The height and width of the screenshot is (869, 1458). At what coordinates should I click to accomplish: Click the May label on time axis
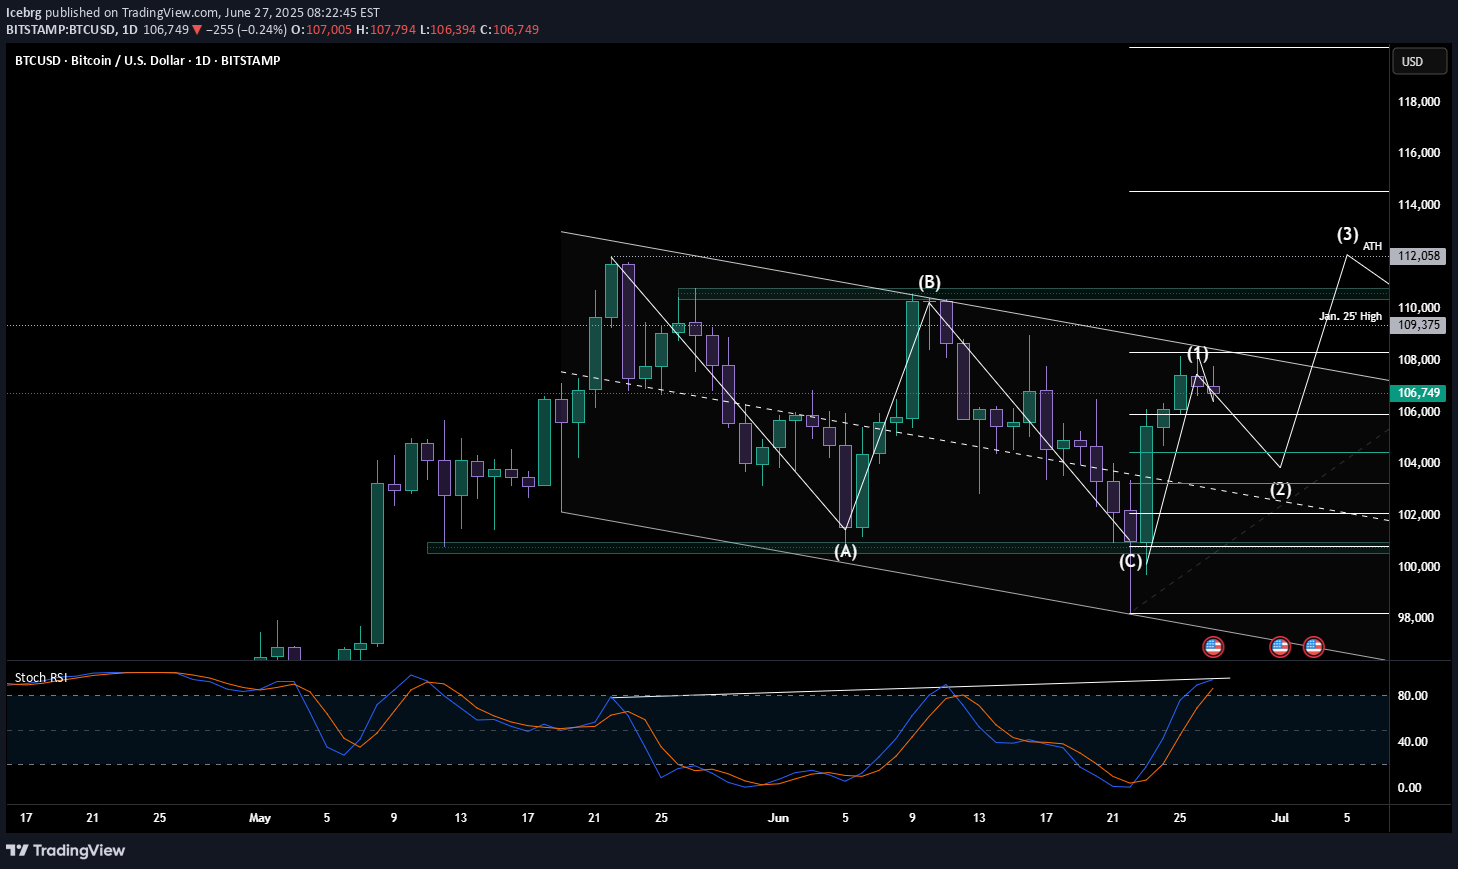[x=260, y=818]
